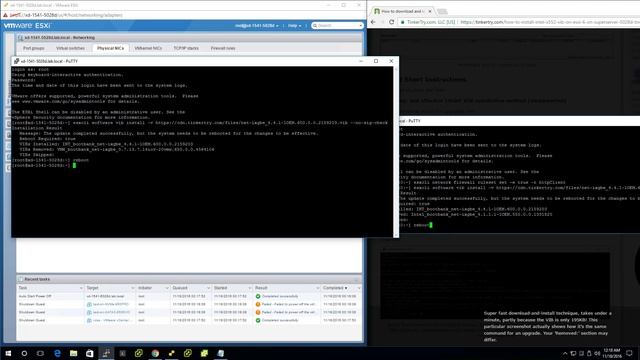
Task: Open a new Chrome tab
Action: pyautogui.click(x=442, y=11)
